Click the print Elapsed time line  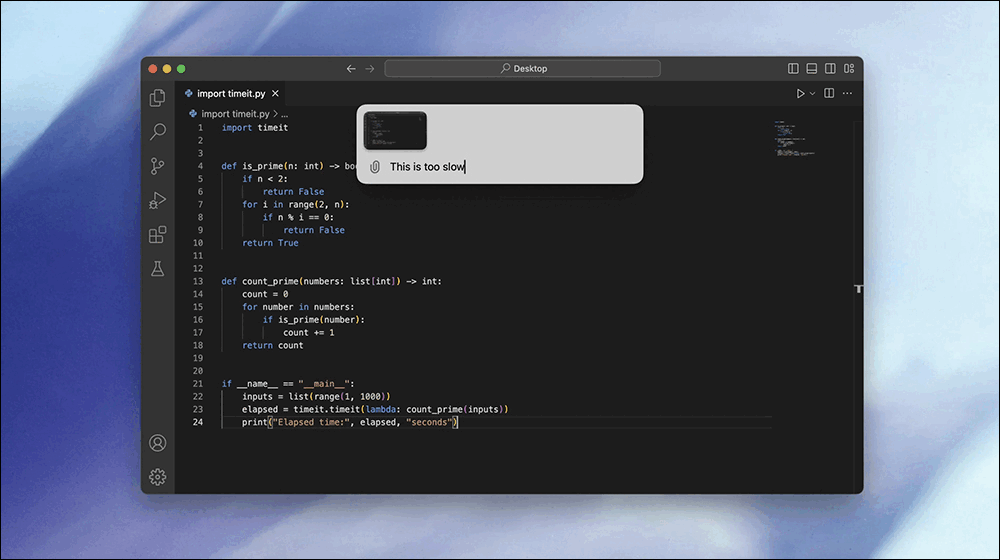[349, 422]
